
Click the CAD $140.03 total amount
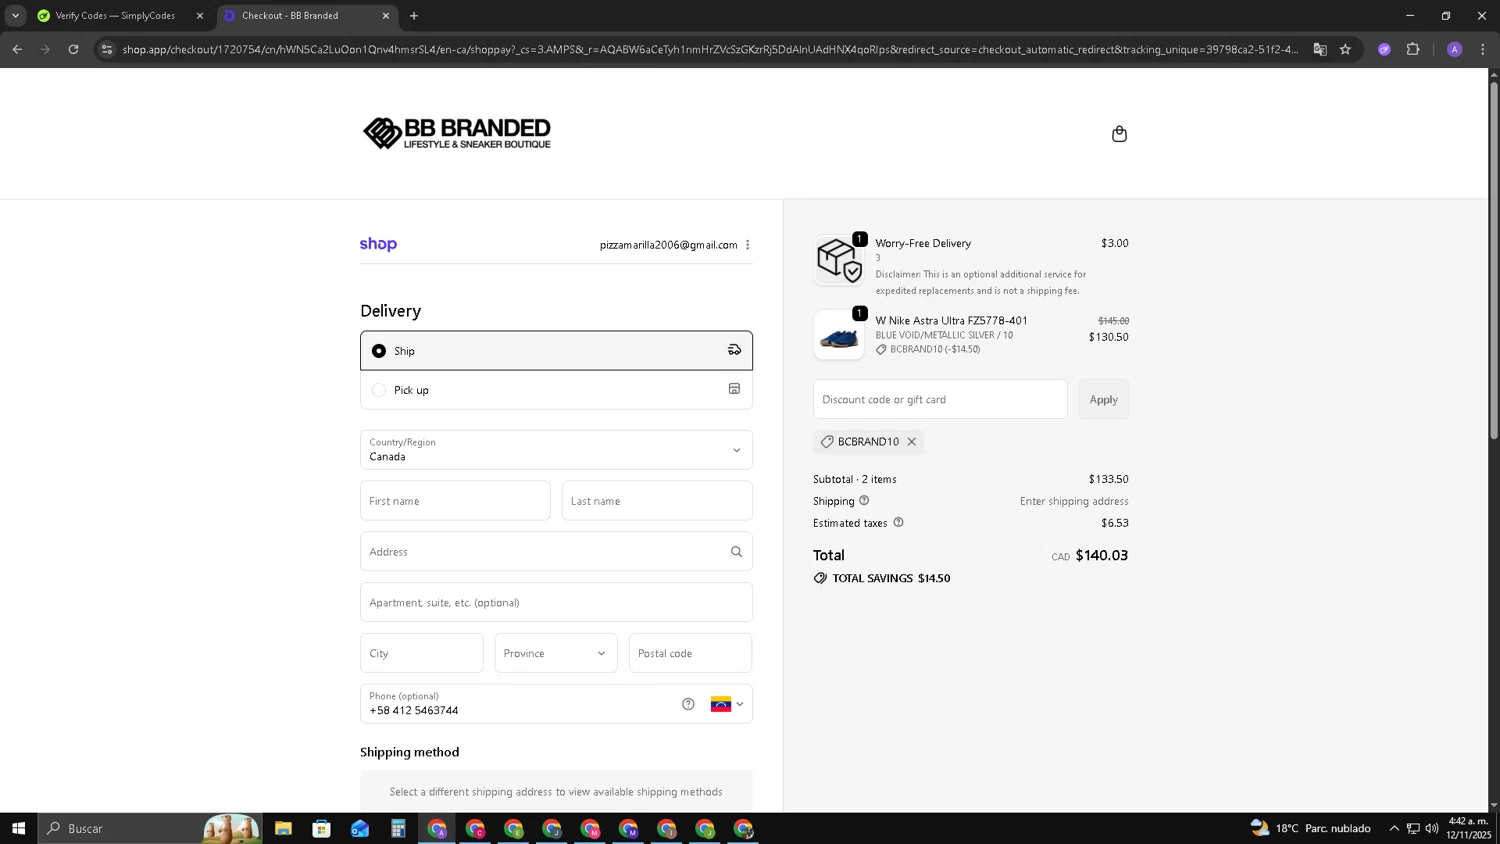pos(1089,556)
